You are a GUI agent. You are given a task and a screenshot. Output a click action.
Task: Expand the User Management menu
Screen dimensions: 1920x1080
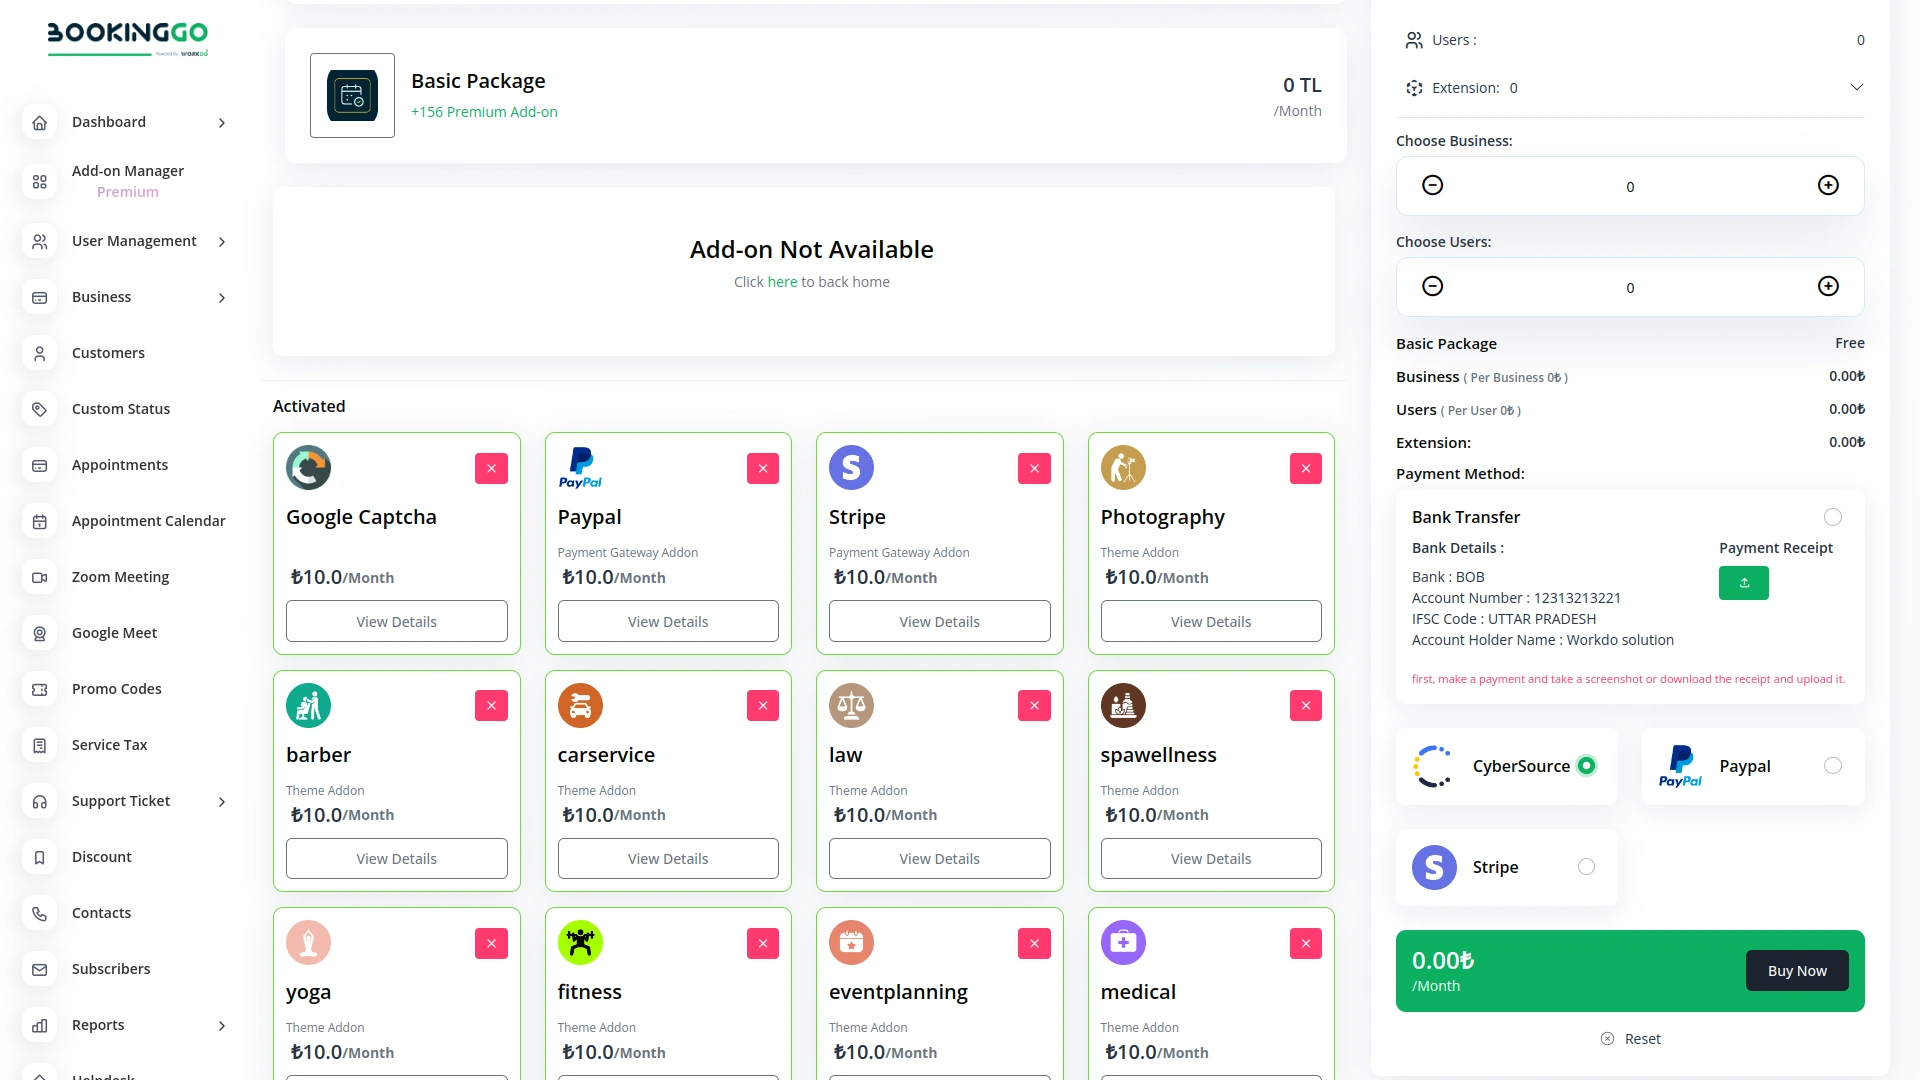[221, 241]
